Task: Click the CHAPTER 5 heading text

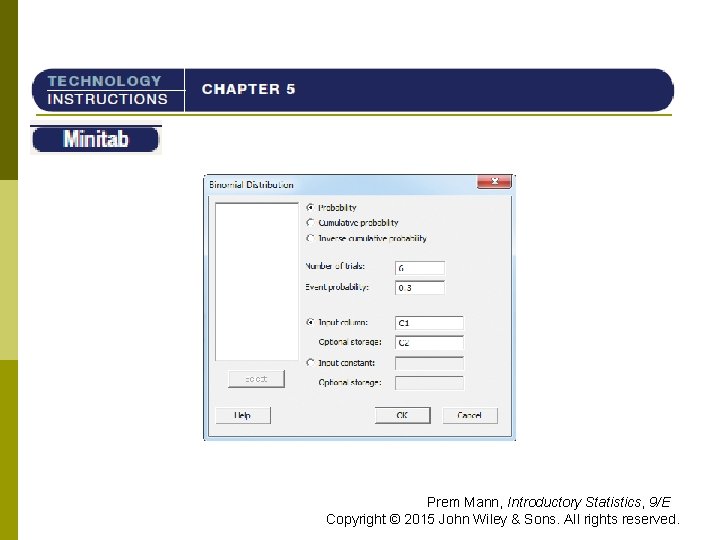Action: pos(248,89)
